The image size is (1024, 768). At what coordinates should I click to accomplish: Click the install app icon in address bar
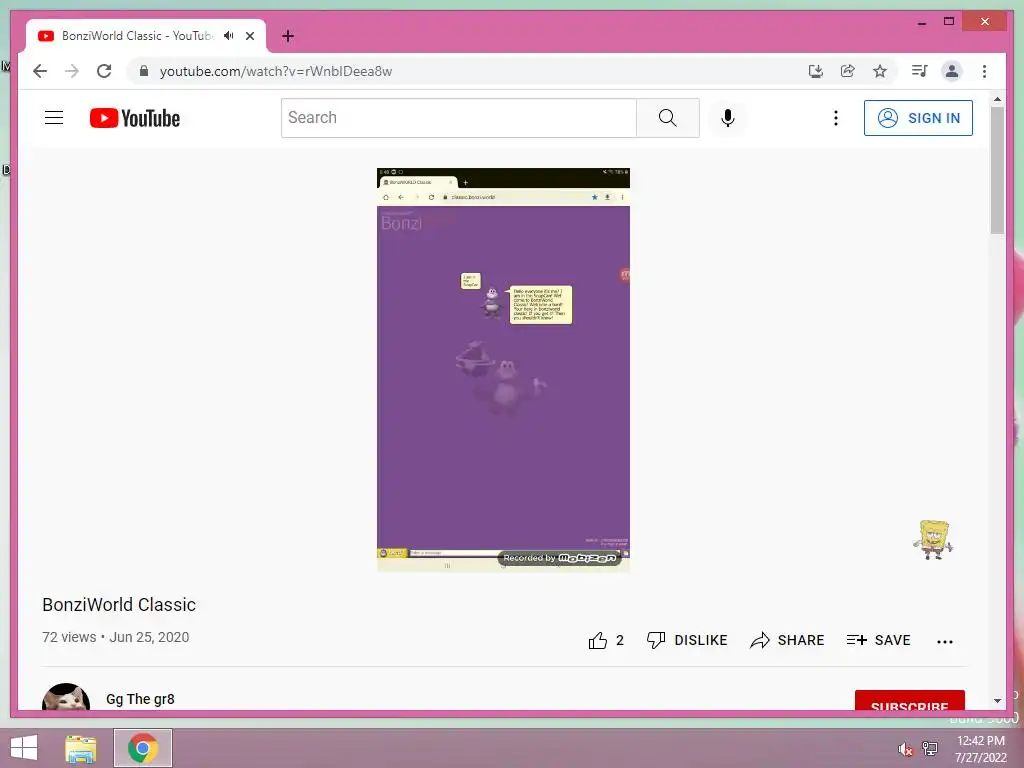click(x=815, y=71)
